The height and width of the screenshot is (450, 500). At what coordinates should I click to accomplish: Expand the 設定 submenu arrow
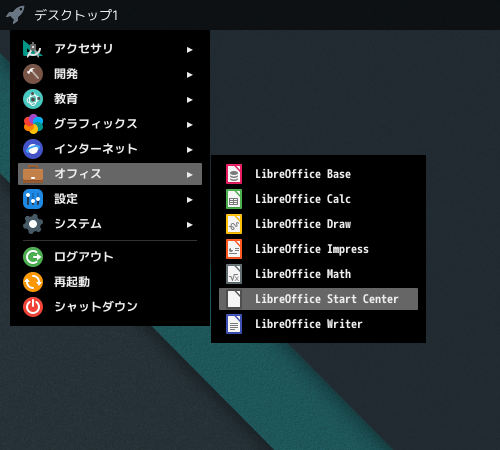190,200
